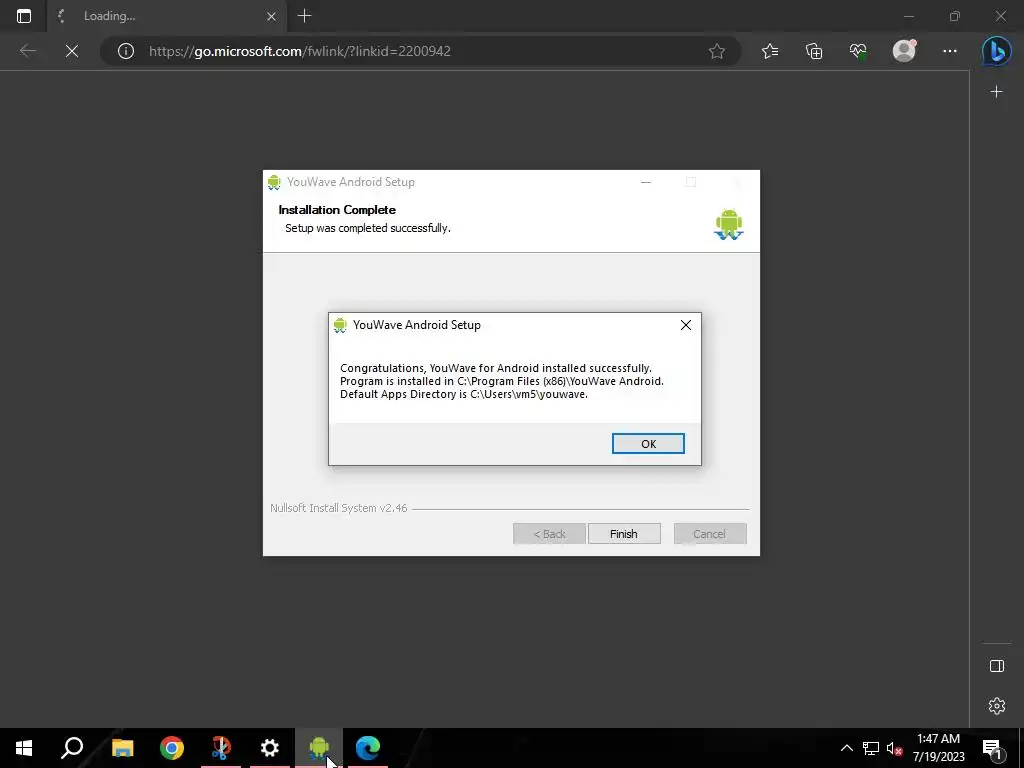
Task: Click the 'Nullsoft Install System v2.46' text
Action: (339, 508)
